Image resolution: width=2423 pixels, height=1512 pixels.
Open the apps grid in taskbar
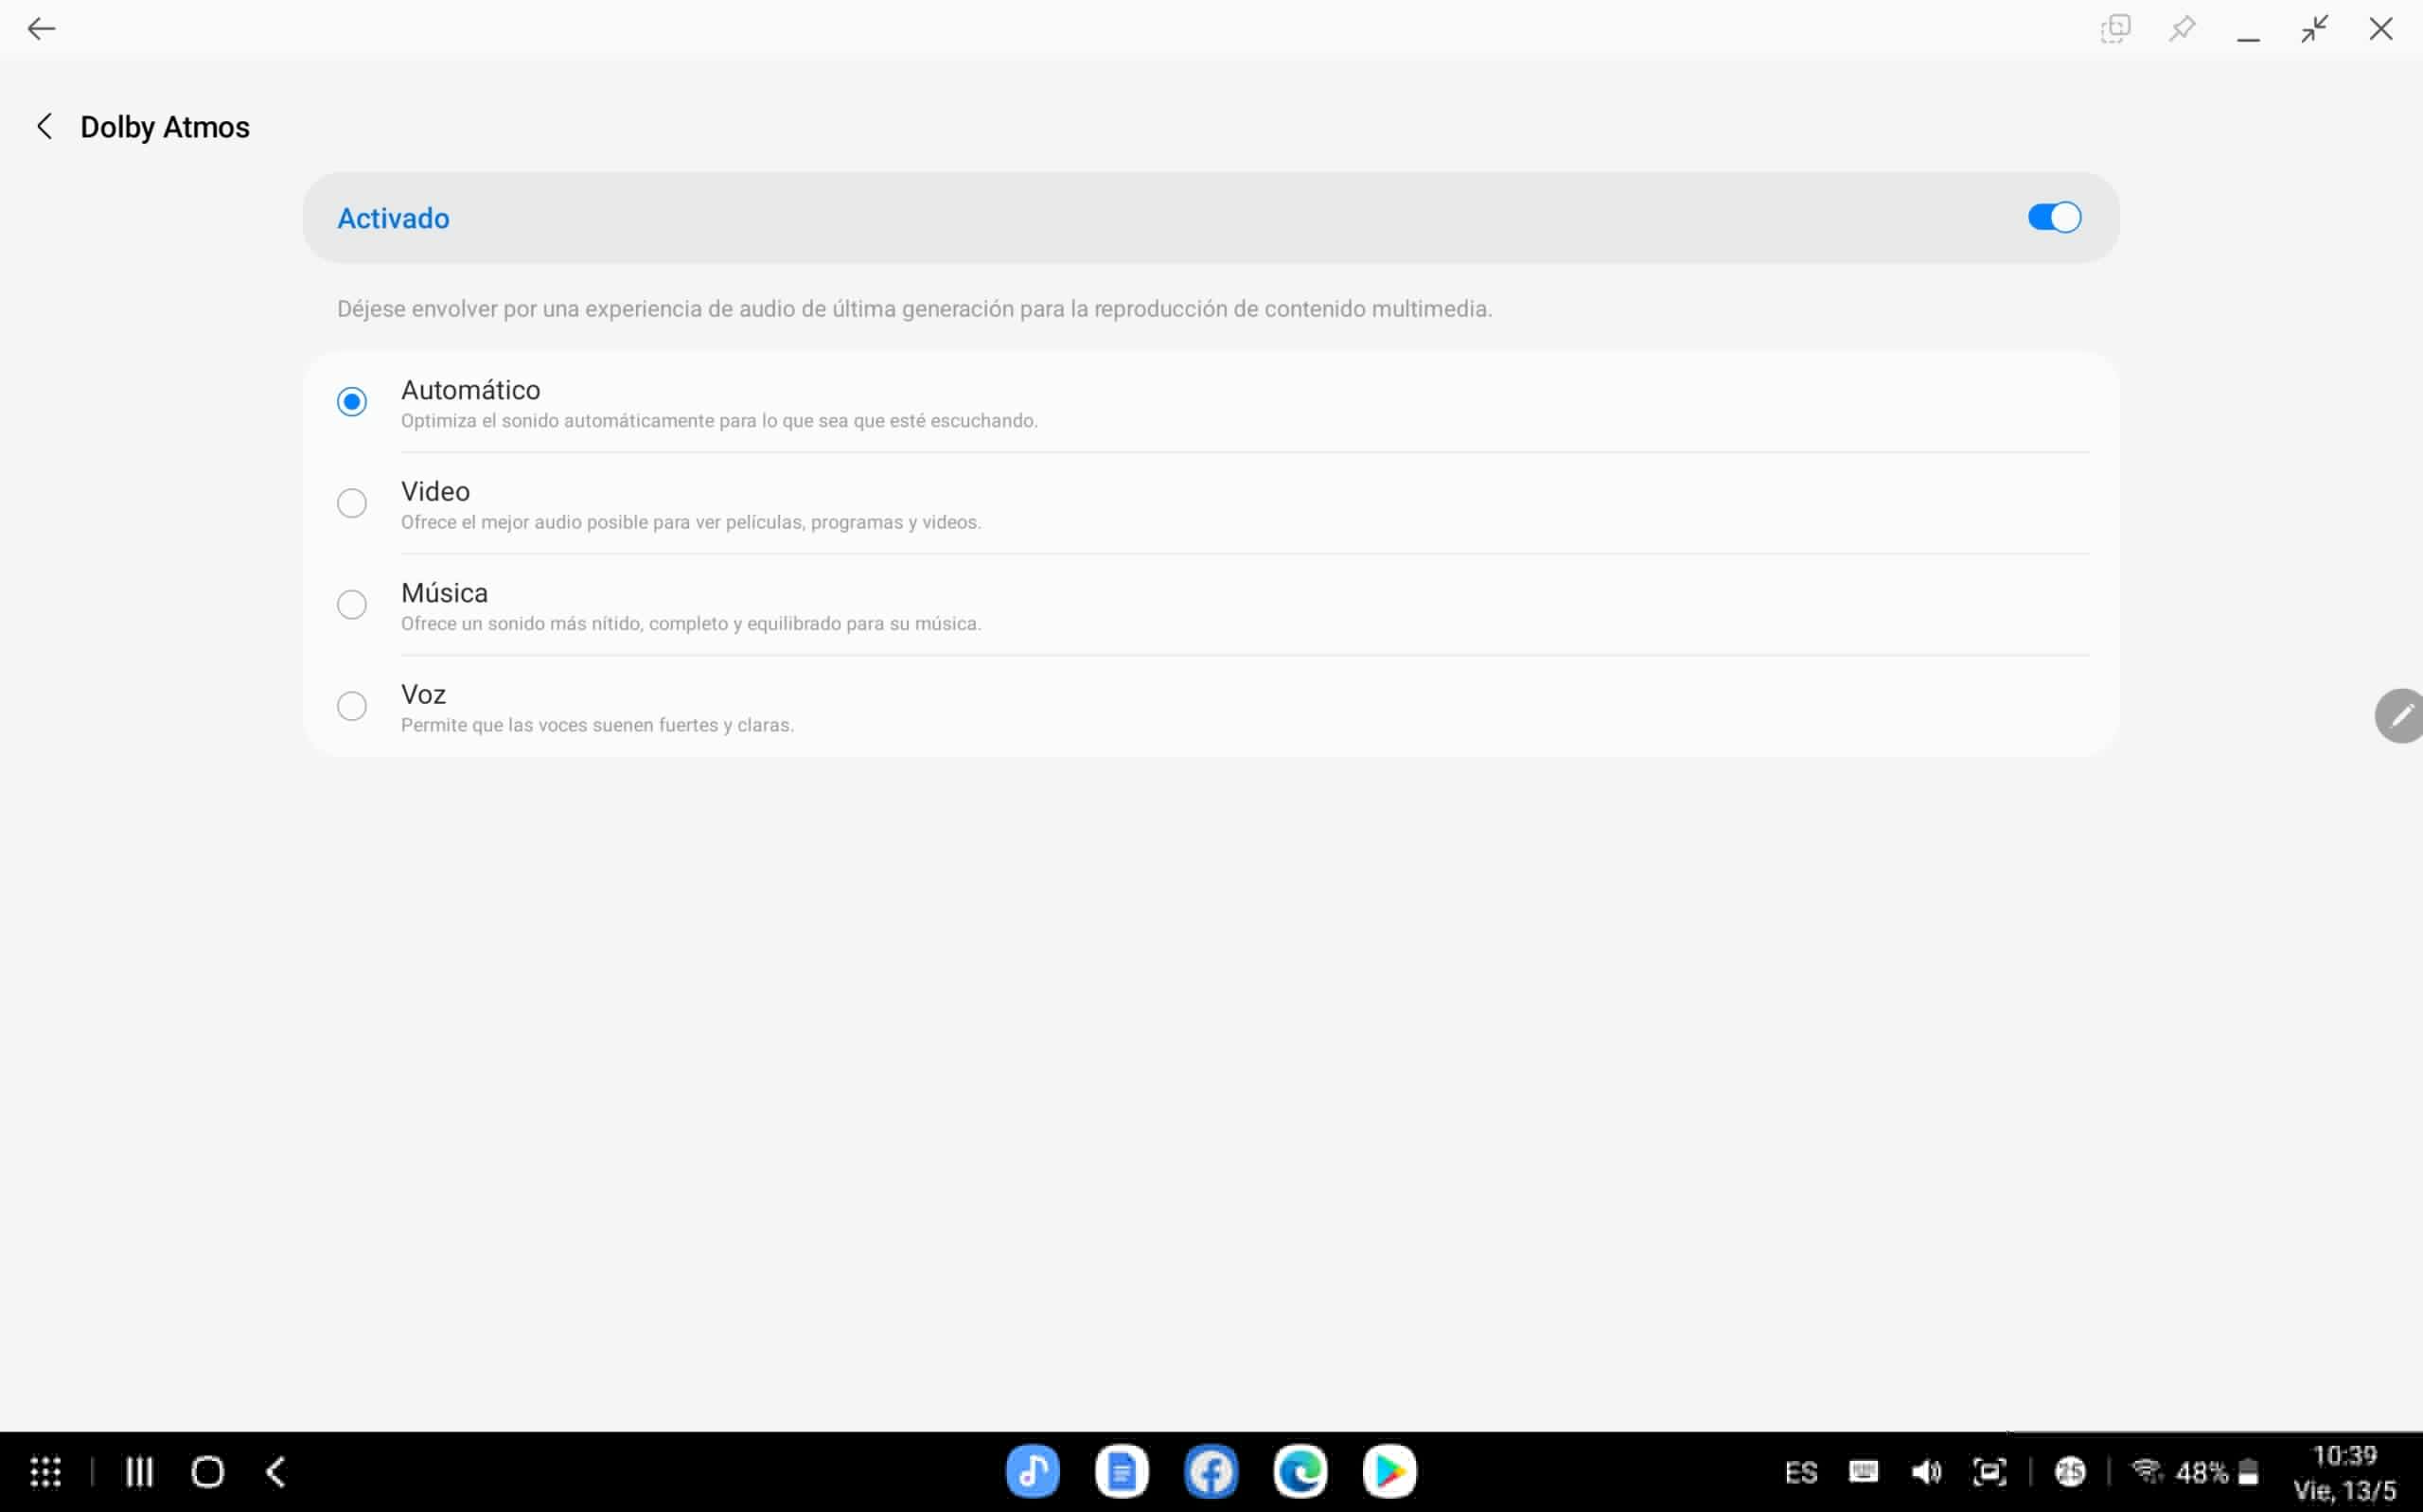pos(46,1471)
